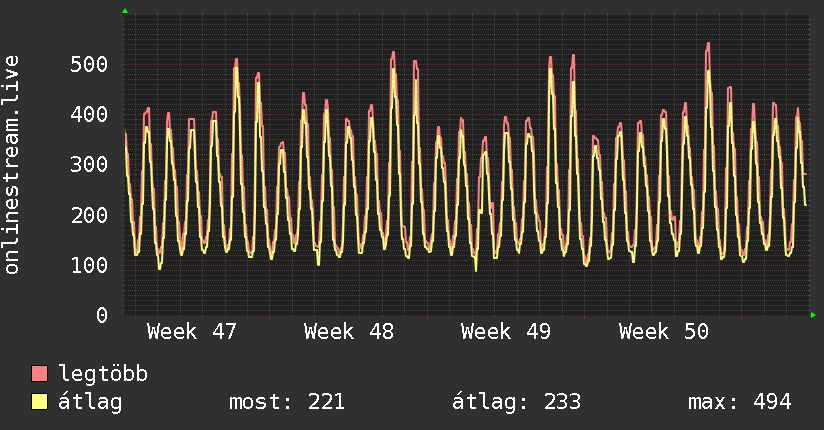This screenshot has height=430, width=824.
Task: Select the átlag legend label beside yellow swatch
Action: (90, 402)
